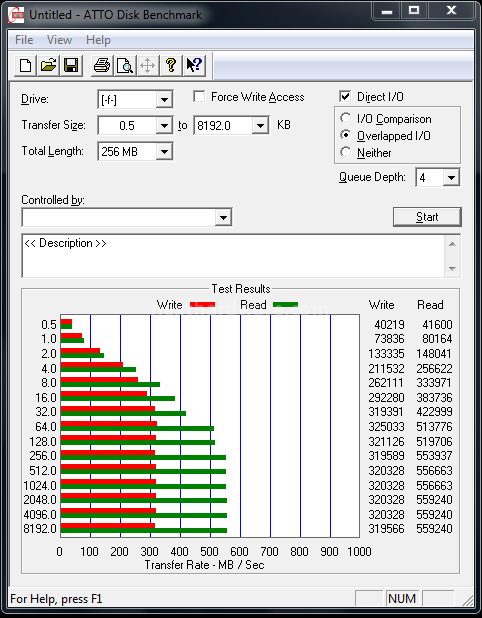Expand the Total Length dropdown 256 MB
The width and height of the screenshot is (482, 618).
164,151
